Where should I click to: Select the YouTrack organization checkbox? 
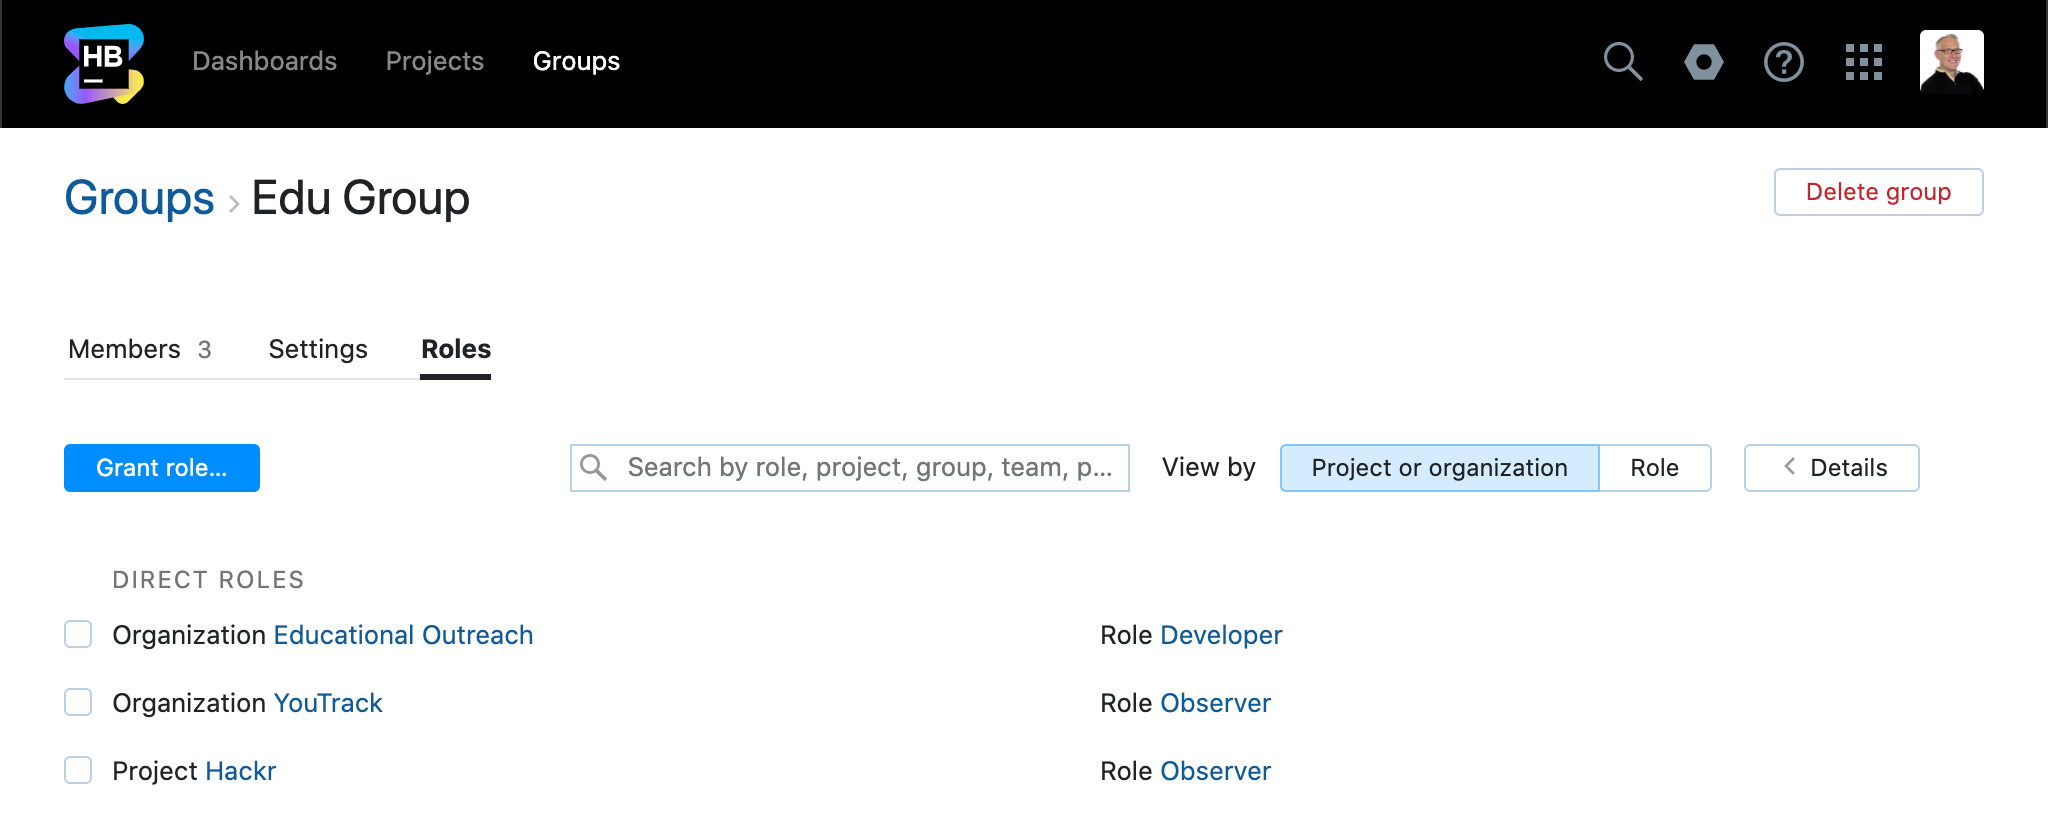pos(78,702)
